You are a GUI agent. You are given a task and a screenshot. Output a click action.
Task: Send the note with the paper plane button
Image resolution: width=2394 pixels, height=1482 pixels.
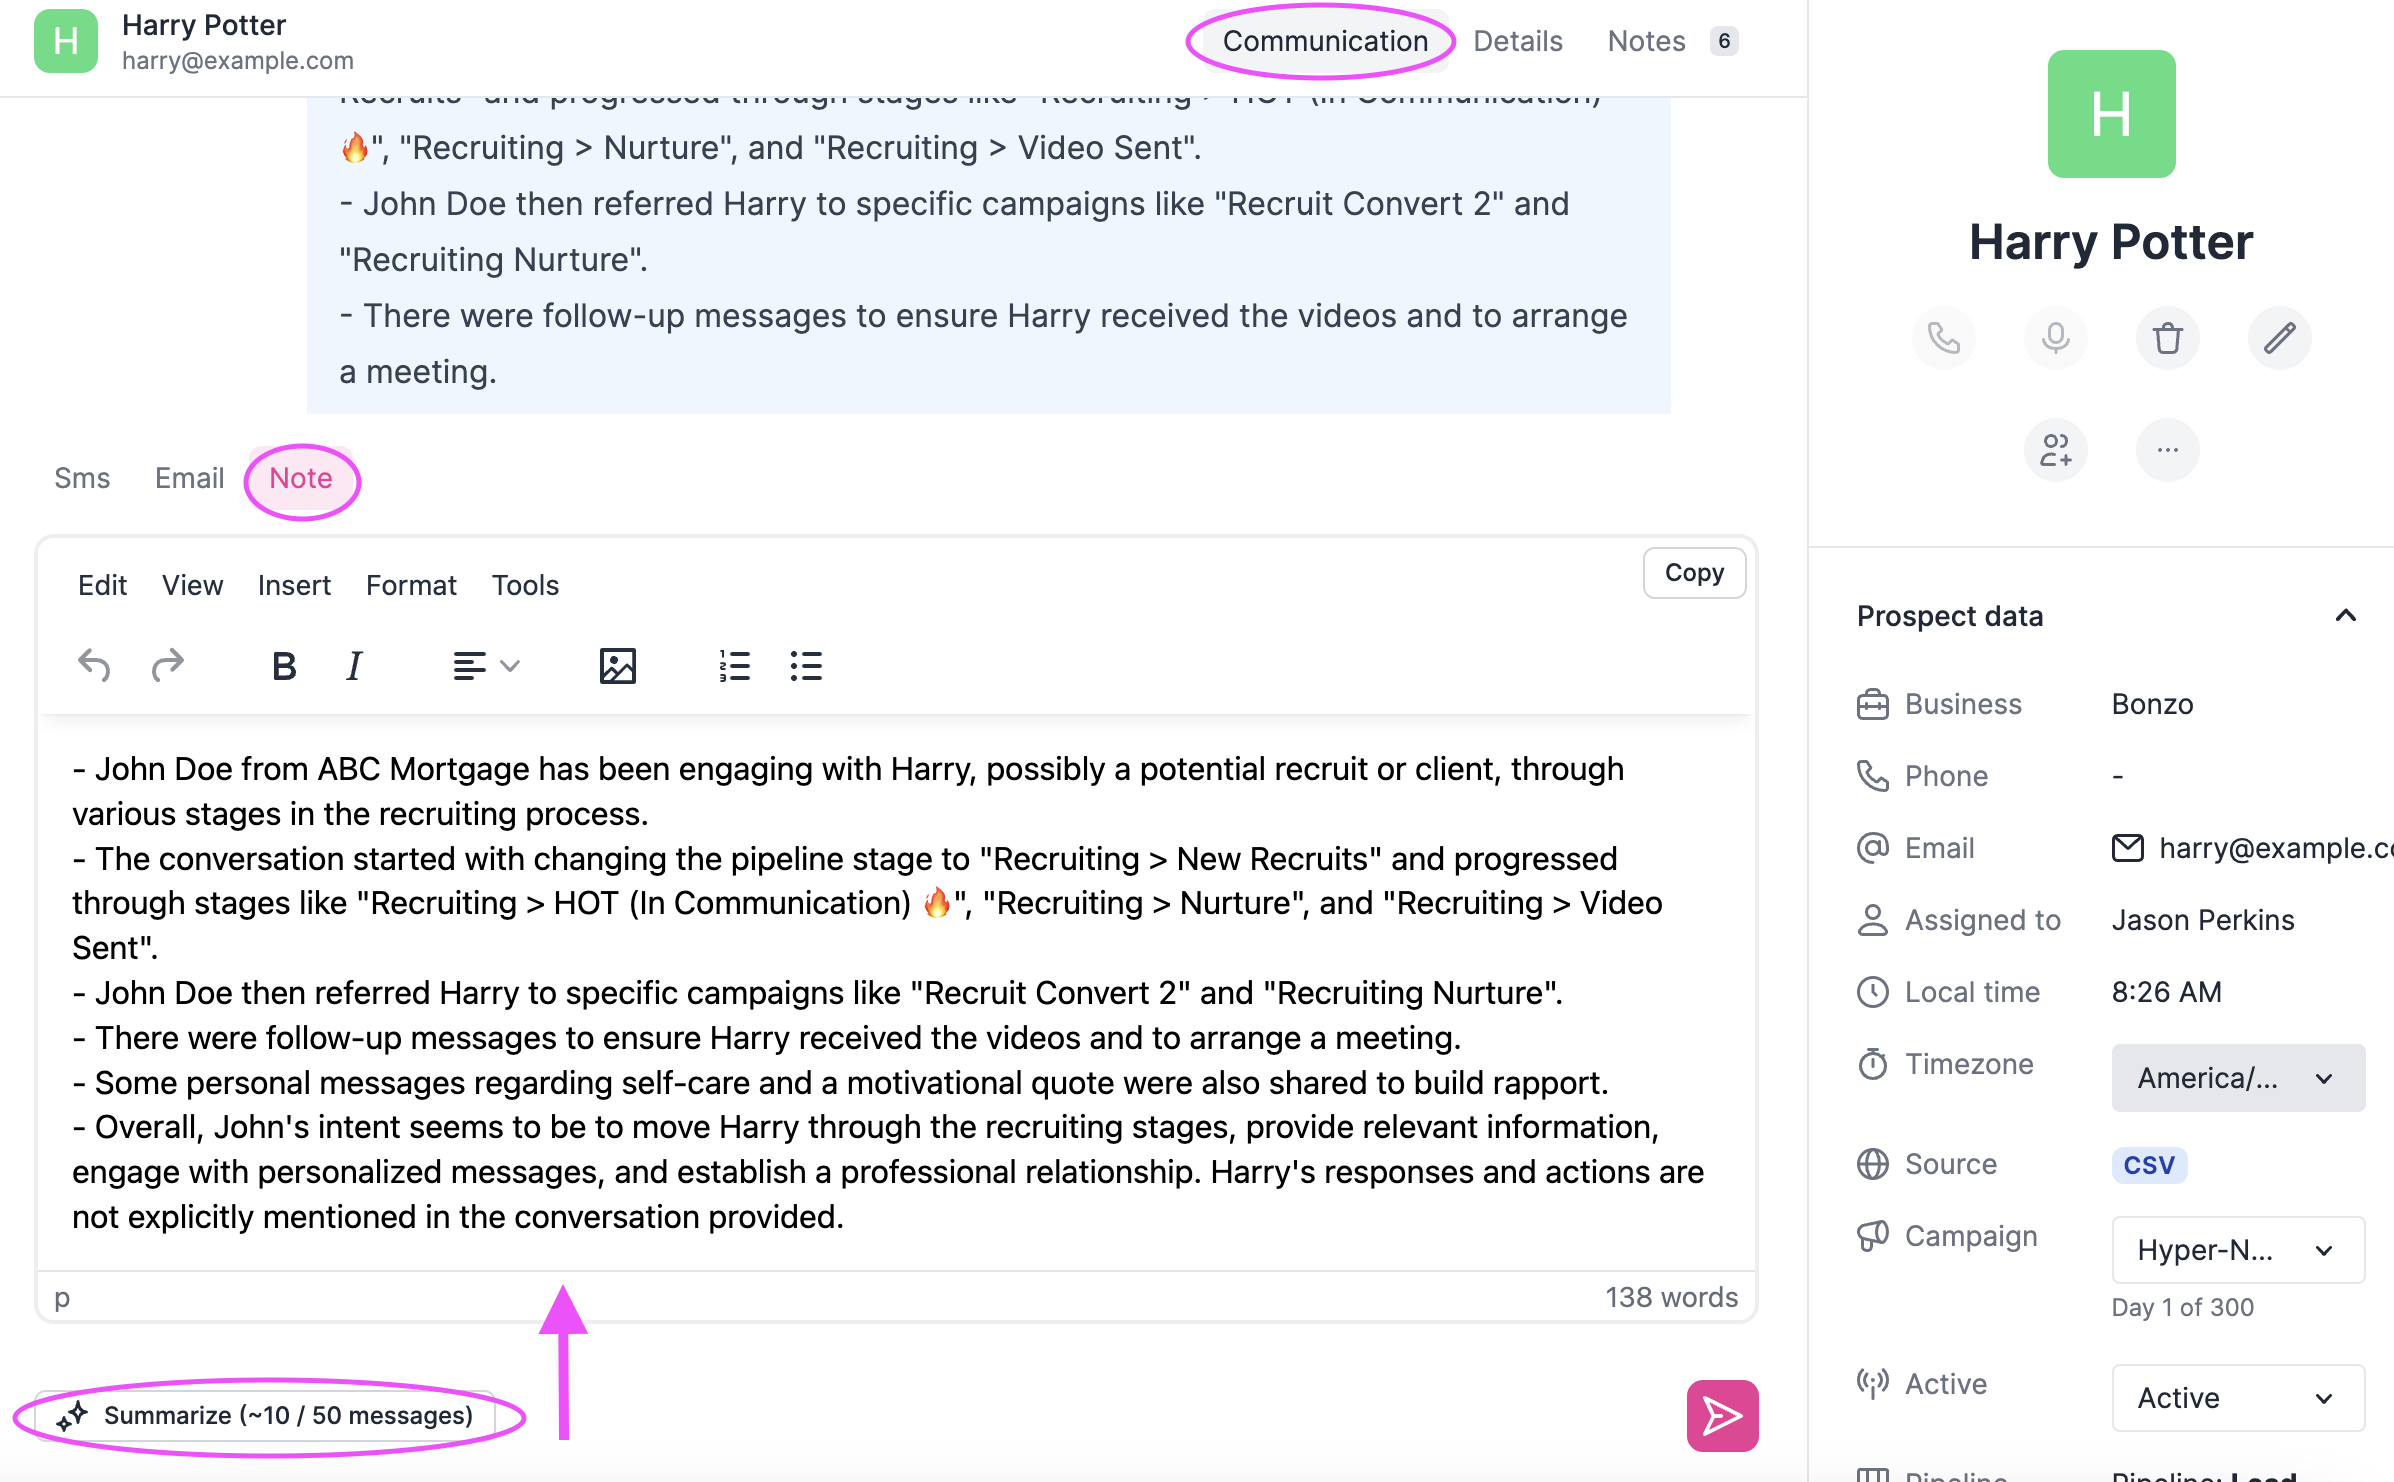(1722, 1415)
